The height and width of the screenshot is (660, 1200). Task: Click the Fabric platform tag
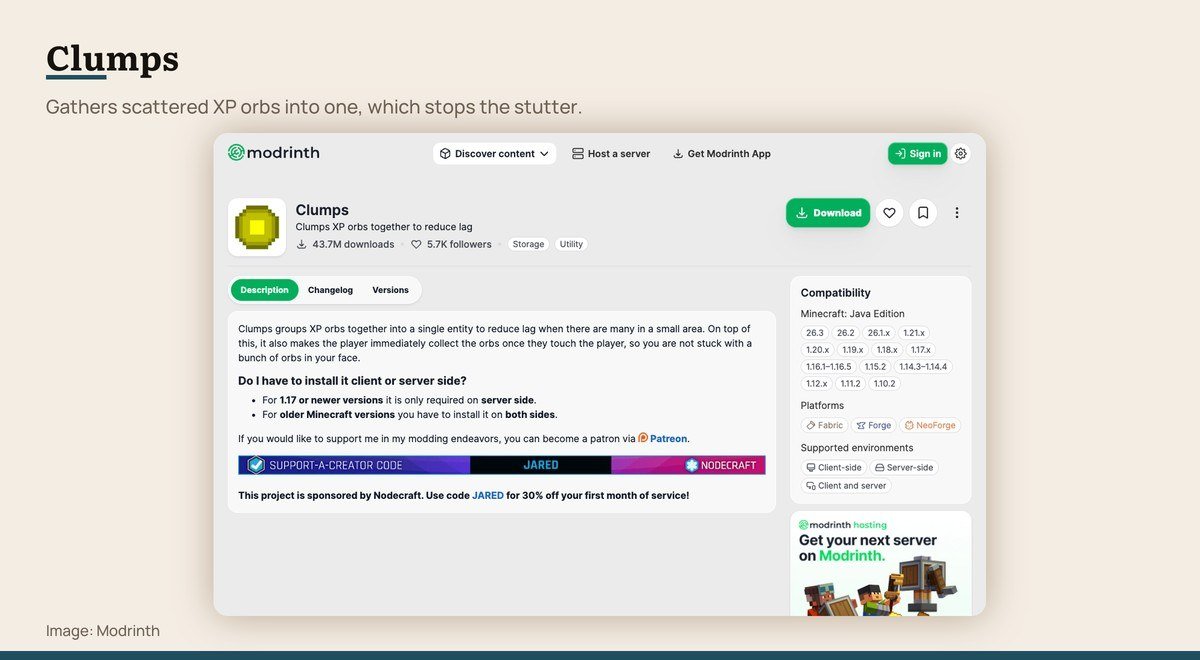(x=825, y=425)
